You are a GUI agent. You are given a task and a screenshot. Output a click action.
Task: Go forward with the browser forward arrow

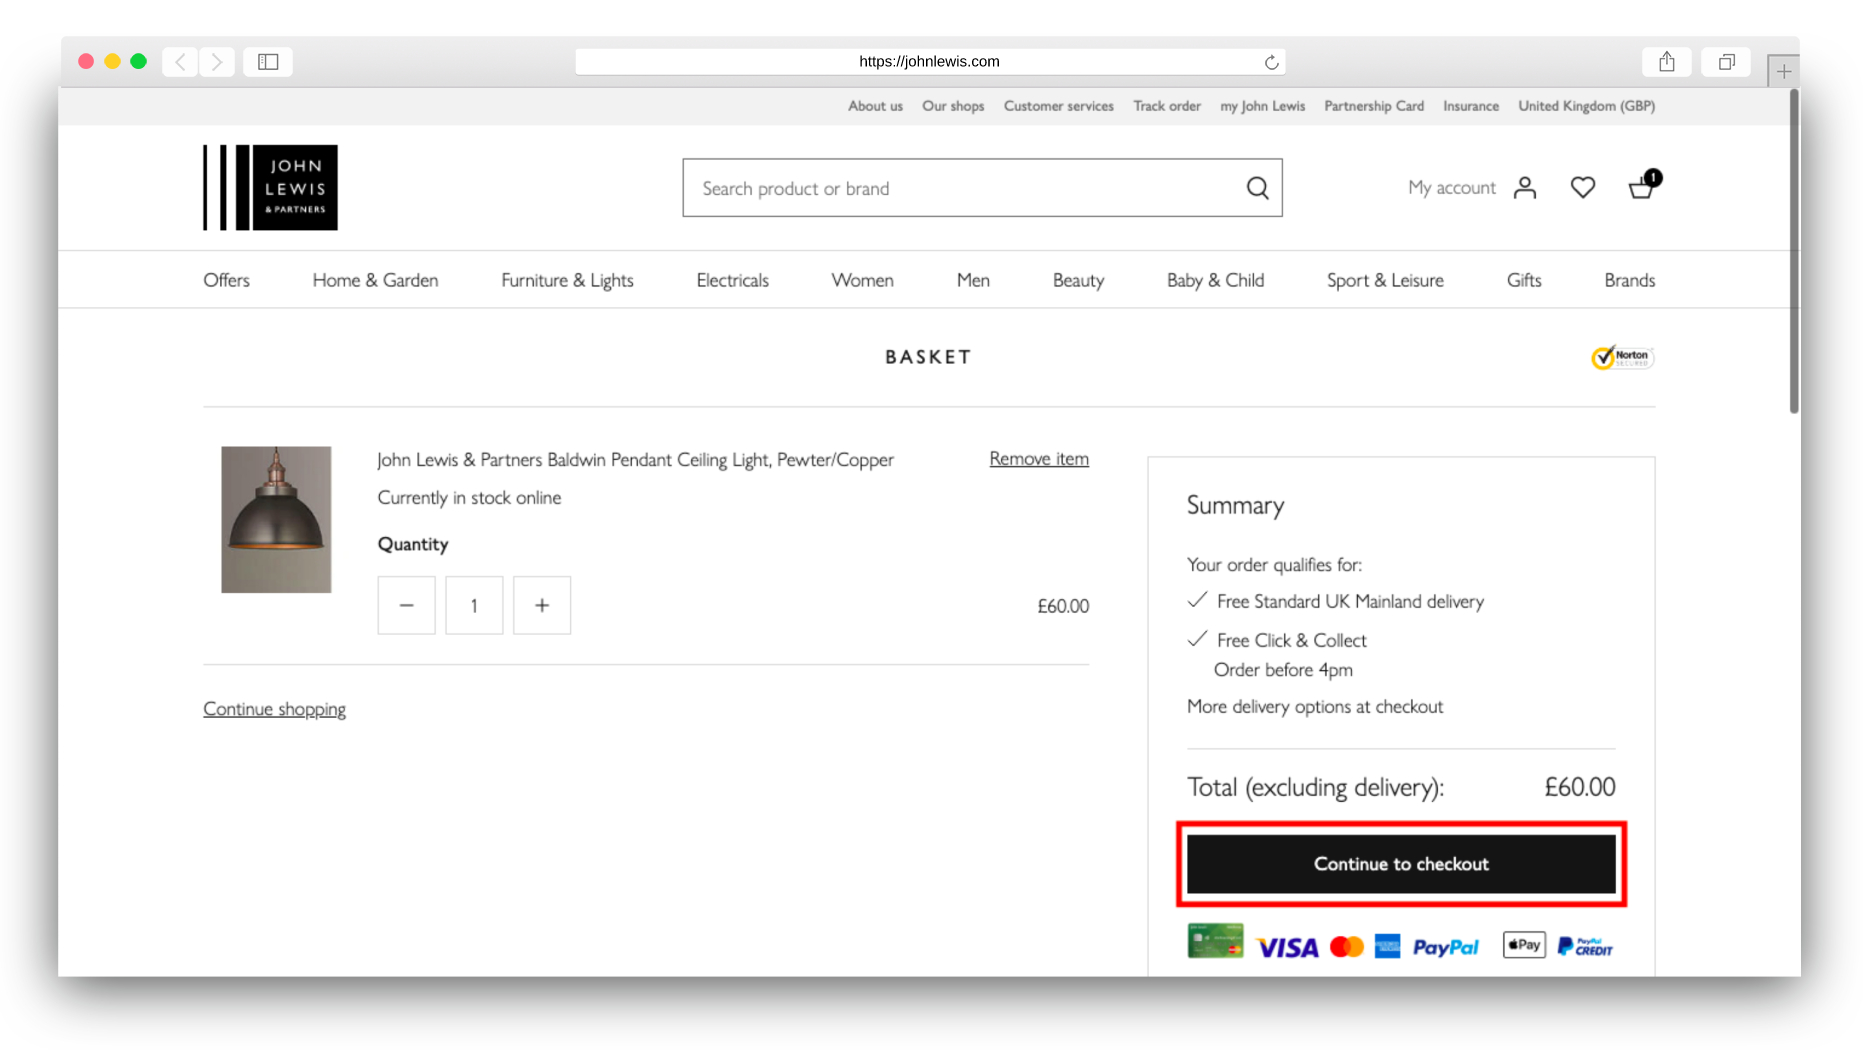coord(217,62)
